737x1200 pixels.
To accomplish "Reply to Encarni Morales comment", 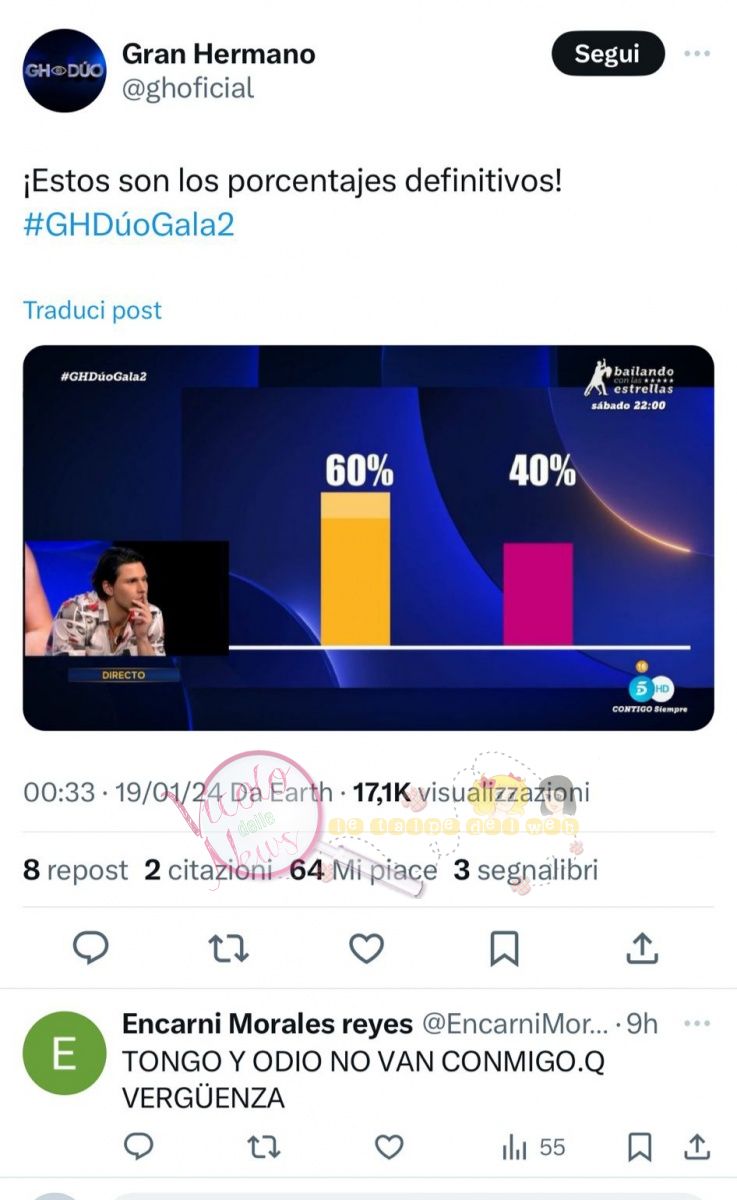I will [139, 1147].
